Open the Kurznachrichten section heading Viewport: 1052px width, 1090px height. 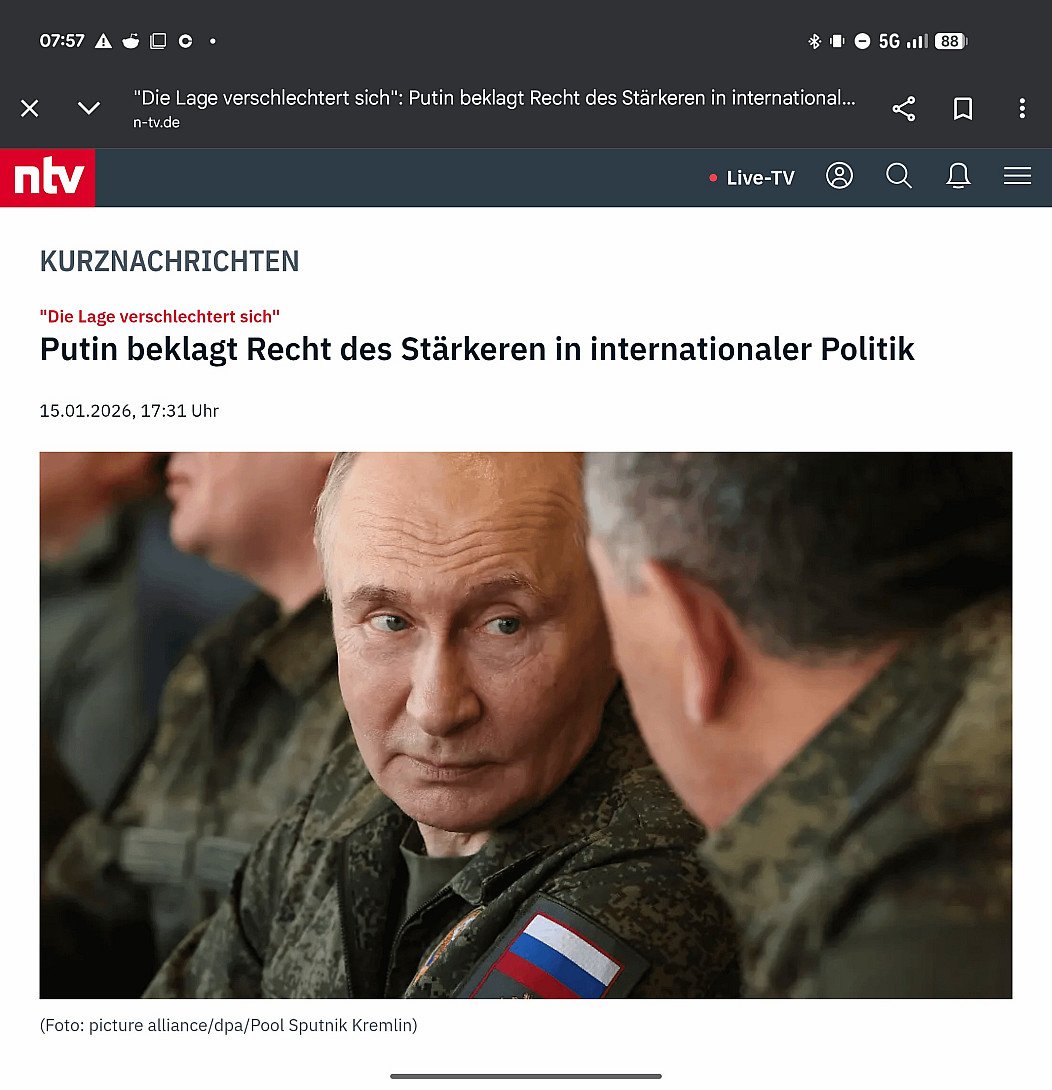[169, 261]
